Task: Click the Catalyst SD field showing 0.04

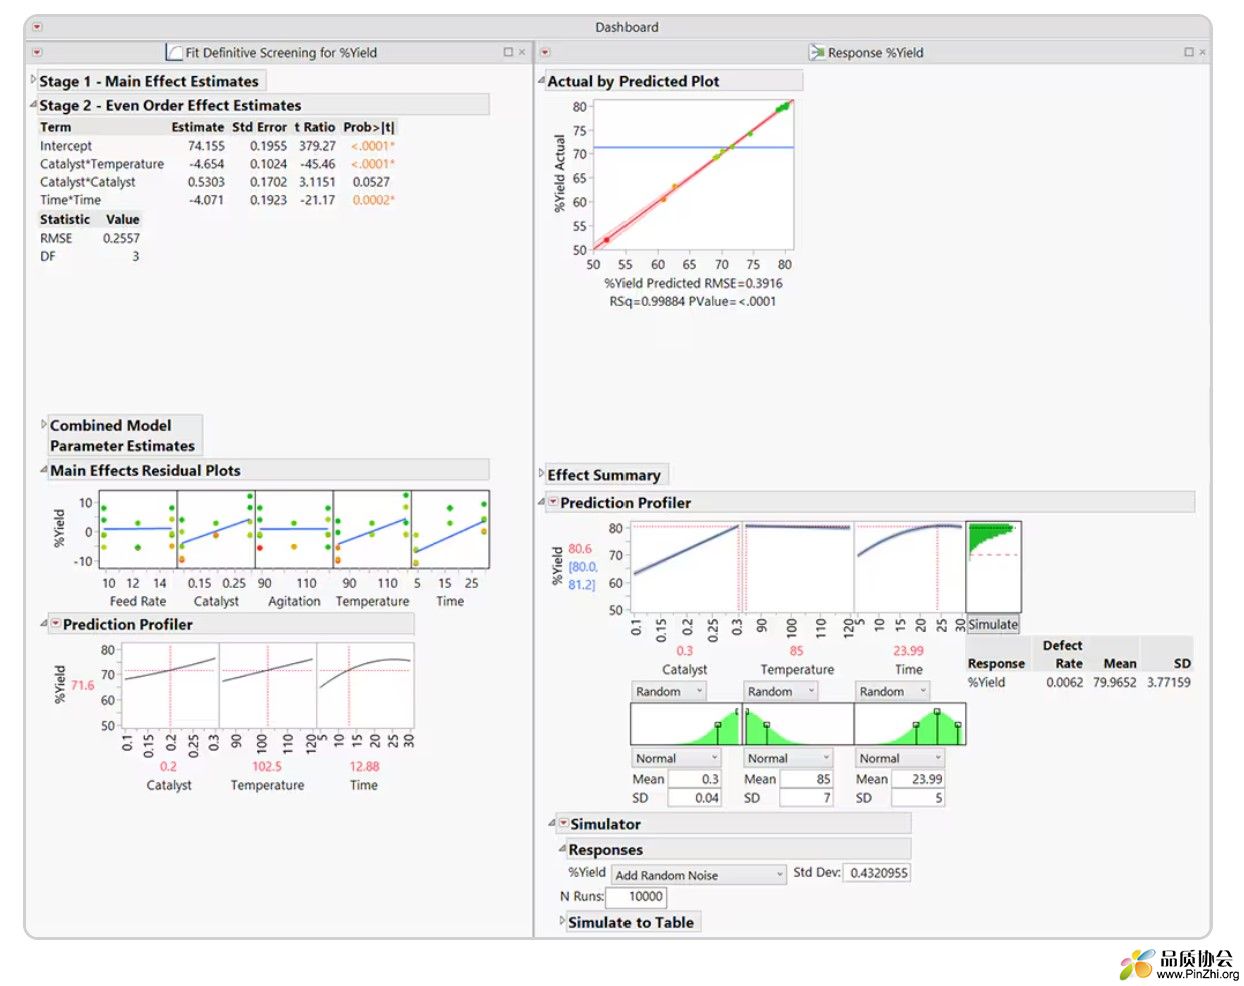Action: click(x=694, y=798)
